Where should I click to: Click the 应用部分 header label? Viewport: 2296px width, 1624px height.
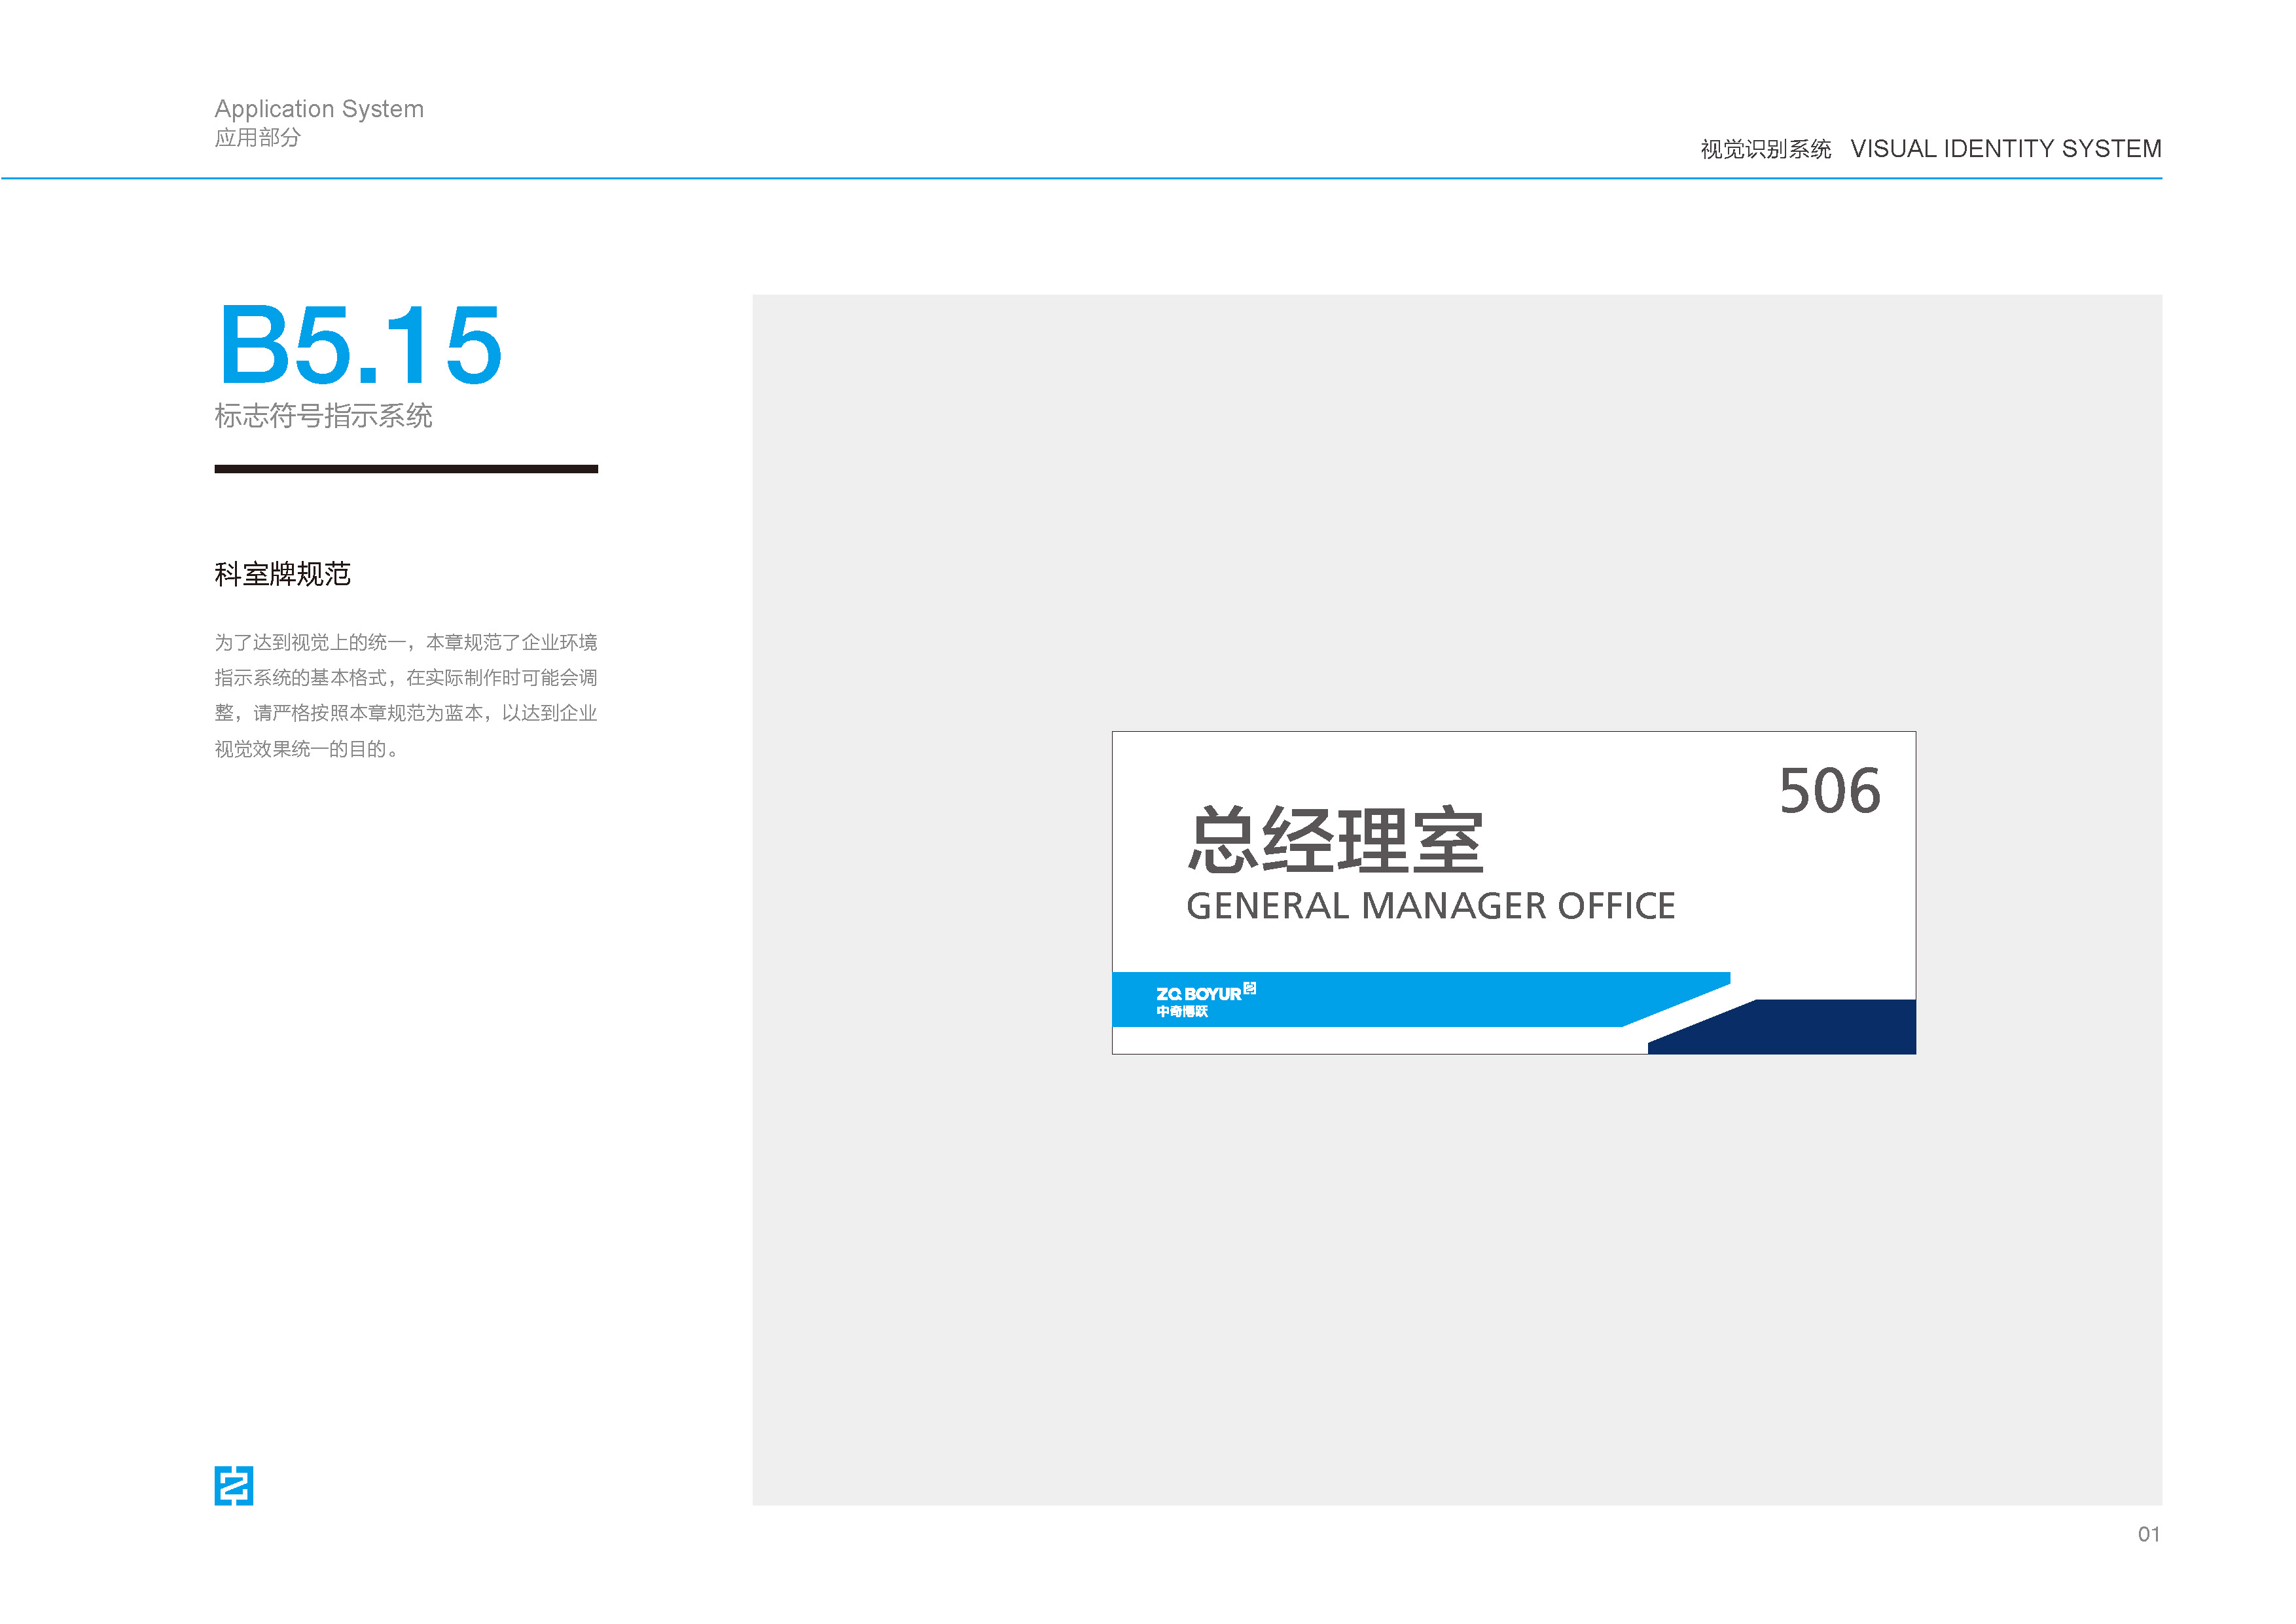pos(257,138)
